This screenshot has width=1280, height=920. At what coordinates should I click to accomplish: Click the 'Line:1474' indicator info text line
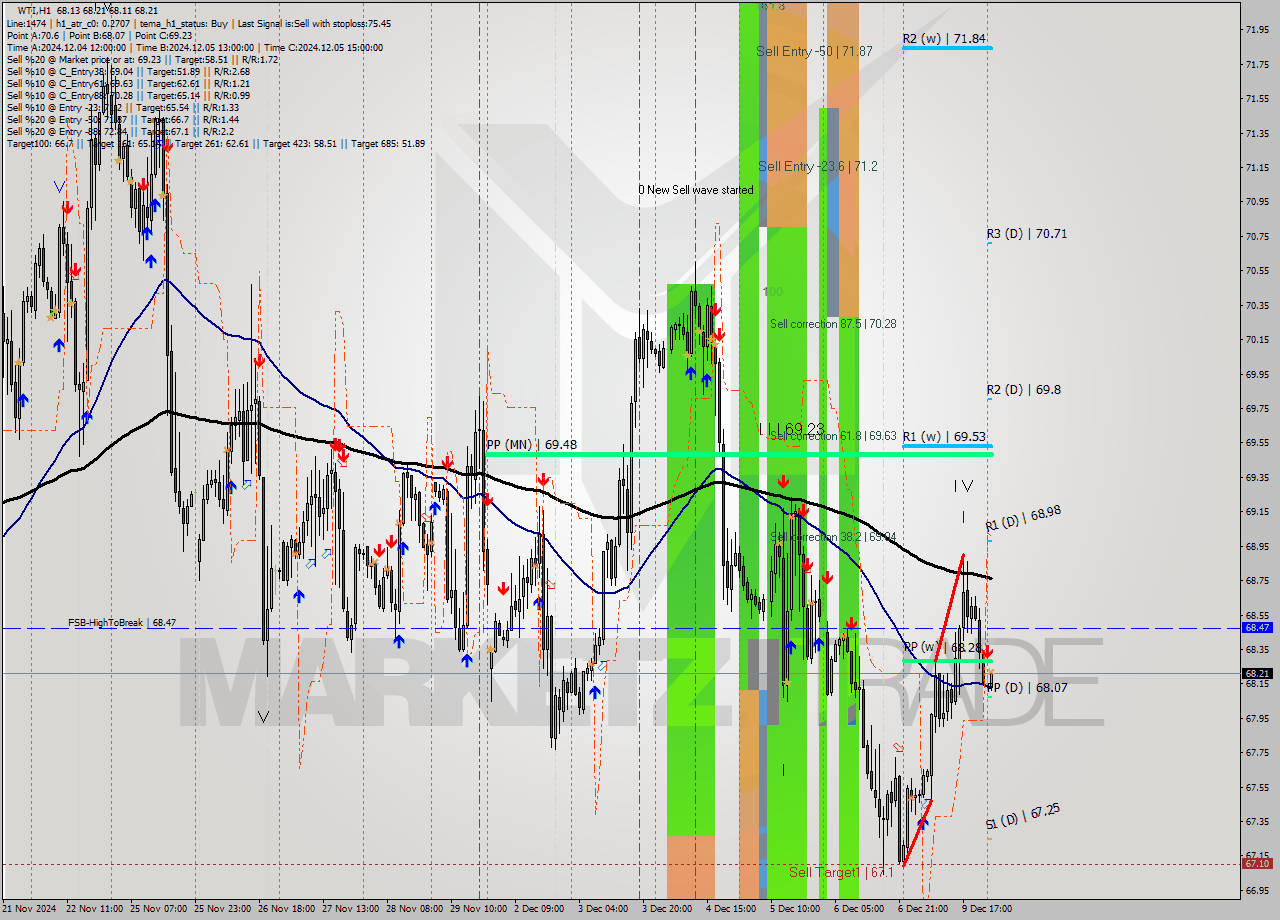pyautogui.click(x=199, y=23)
